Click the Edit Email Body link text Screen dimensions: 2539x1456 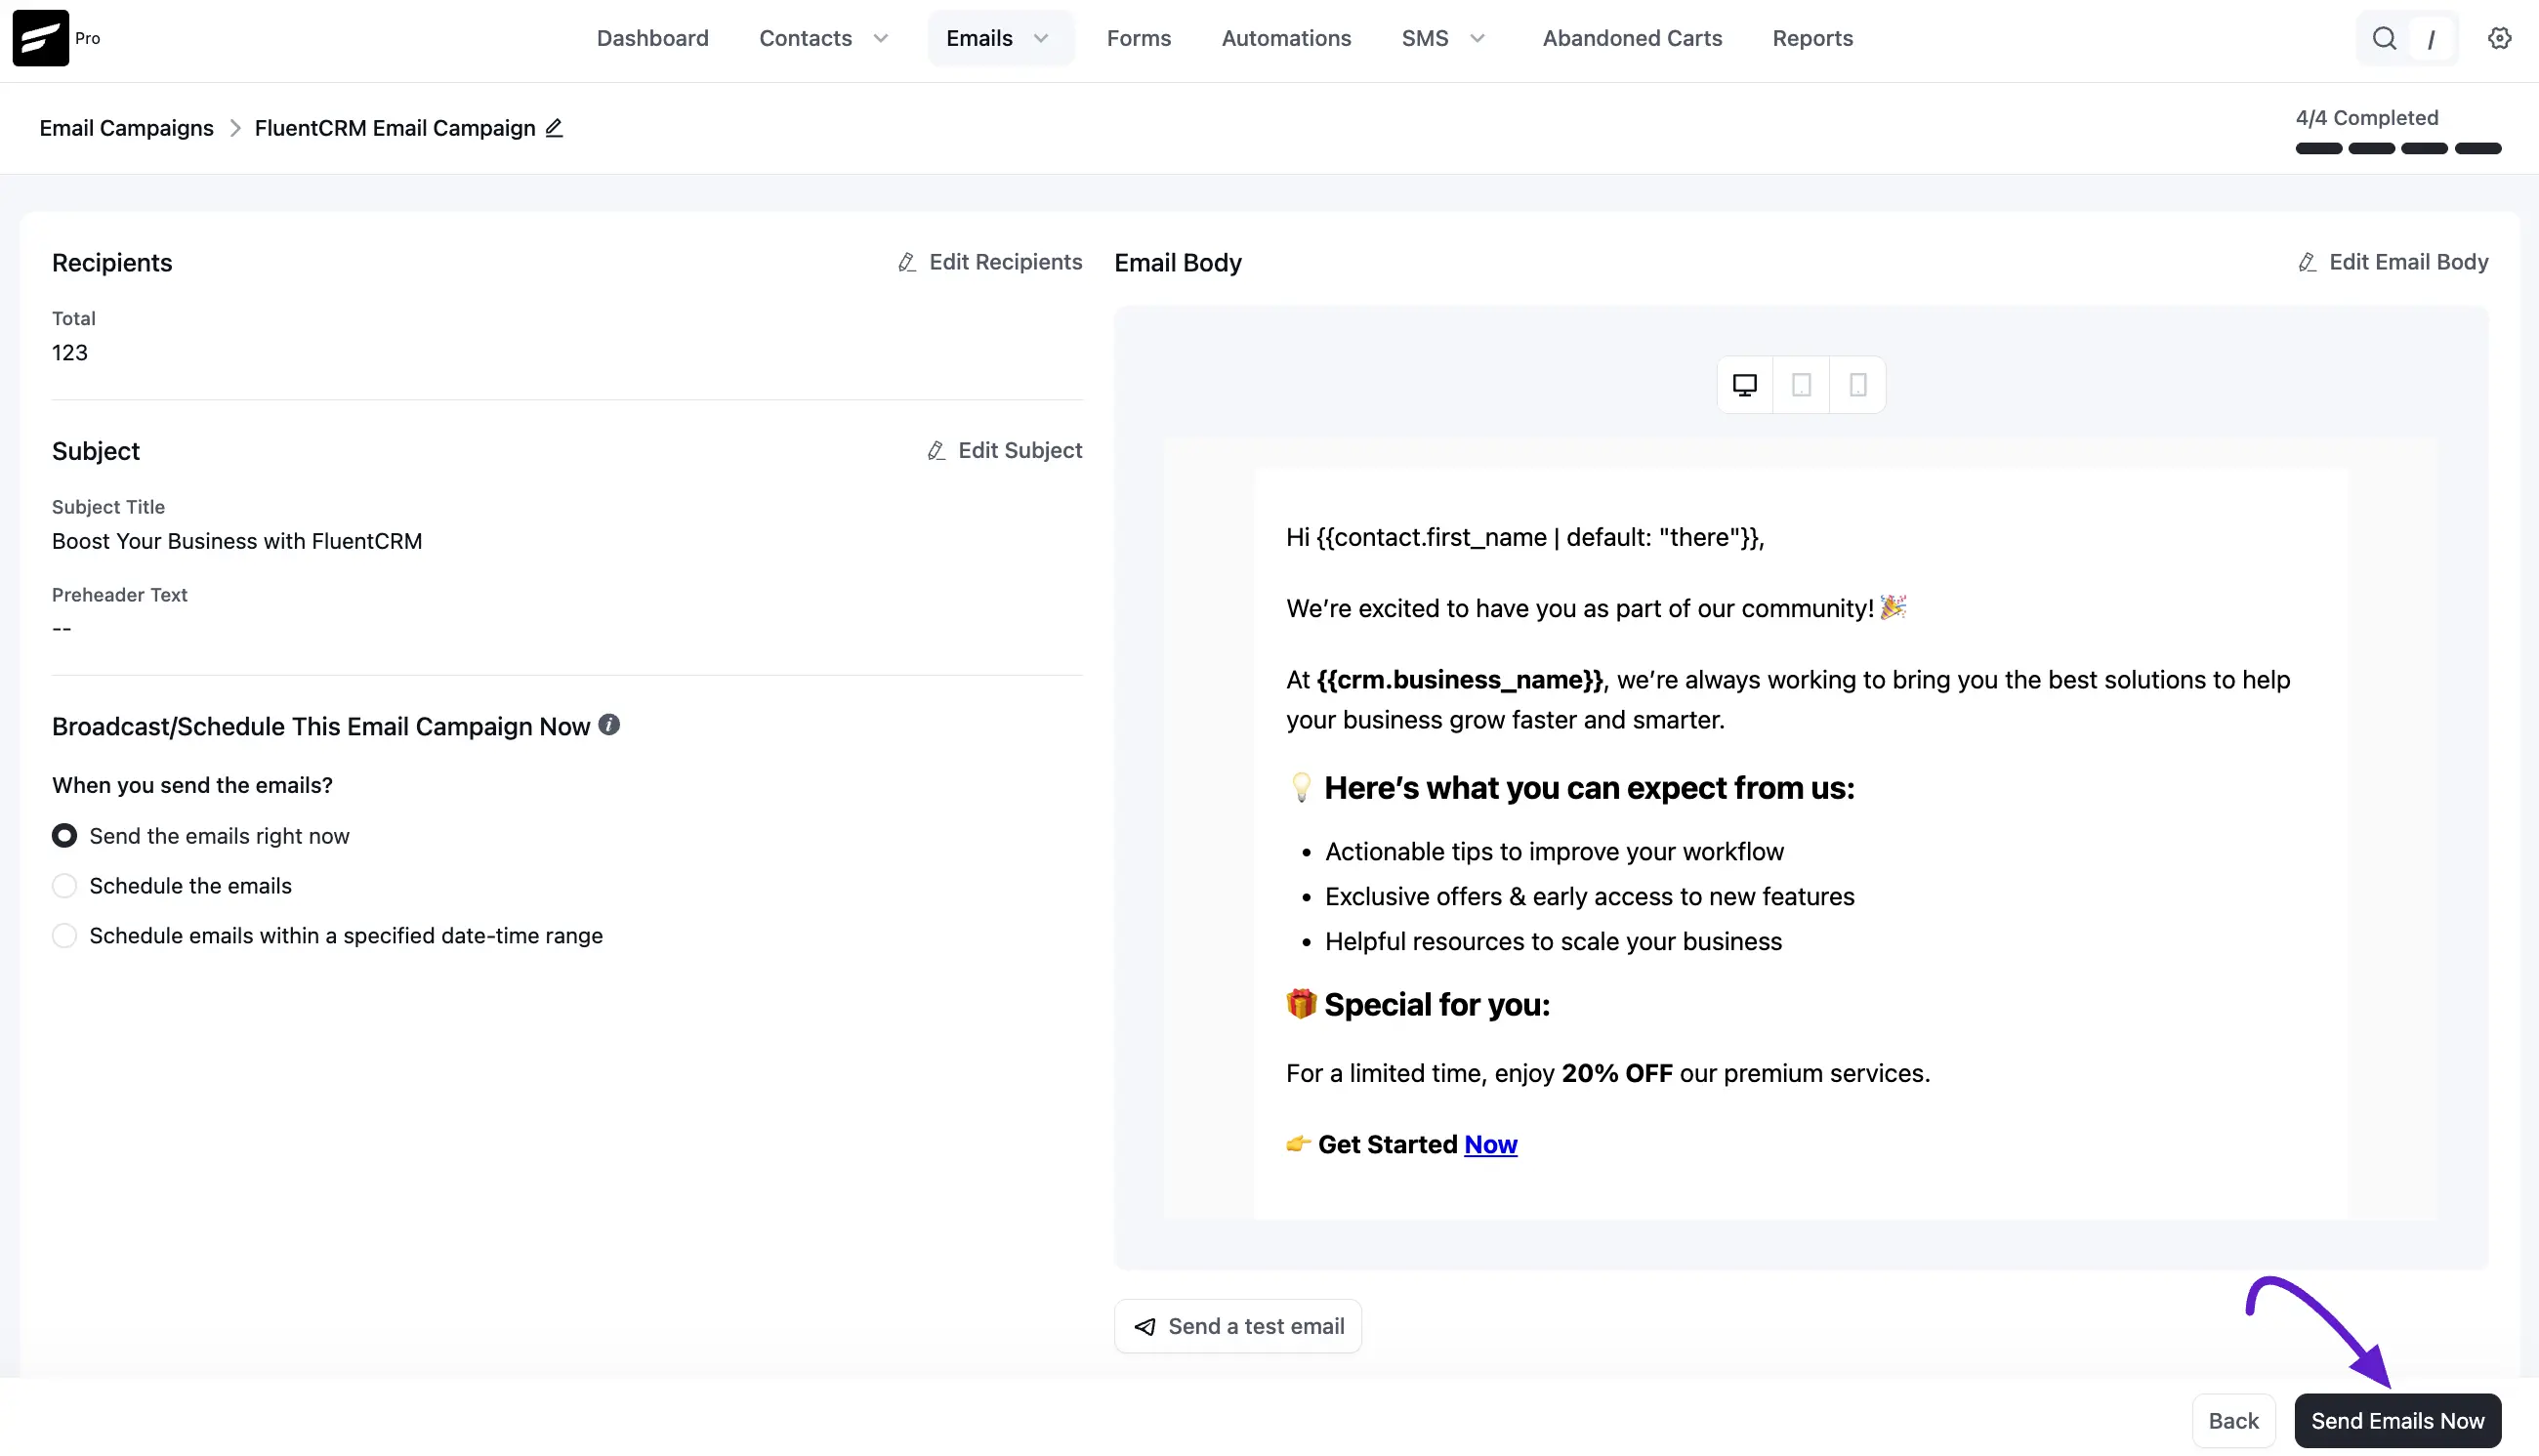[2408, 262]
